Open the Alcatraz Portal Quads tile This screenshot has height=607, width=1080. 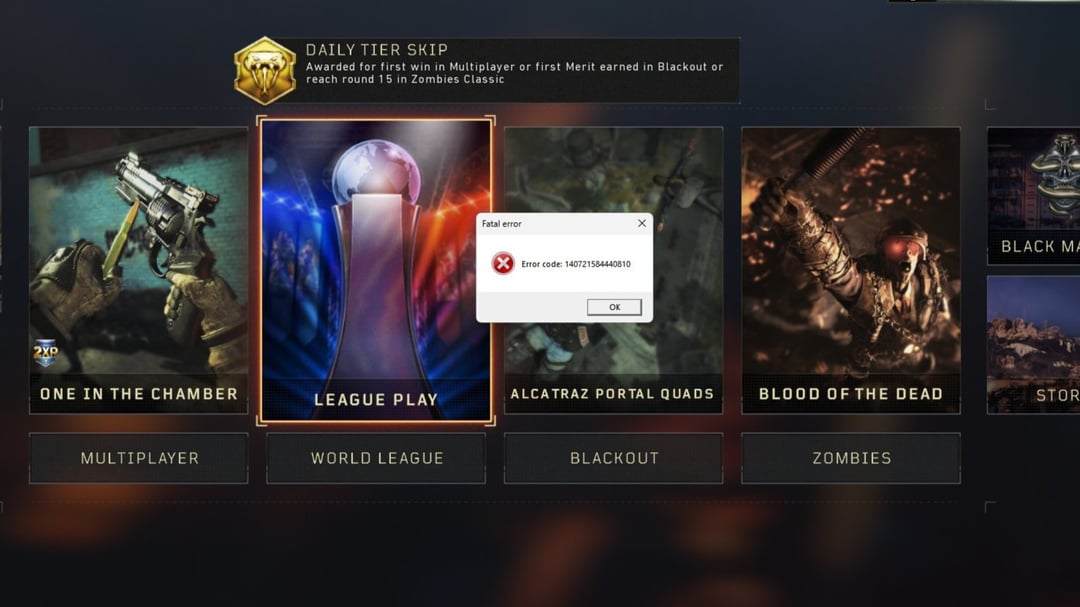tap(613, 270)
